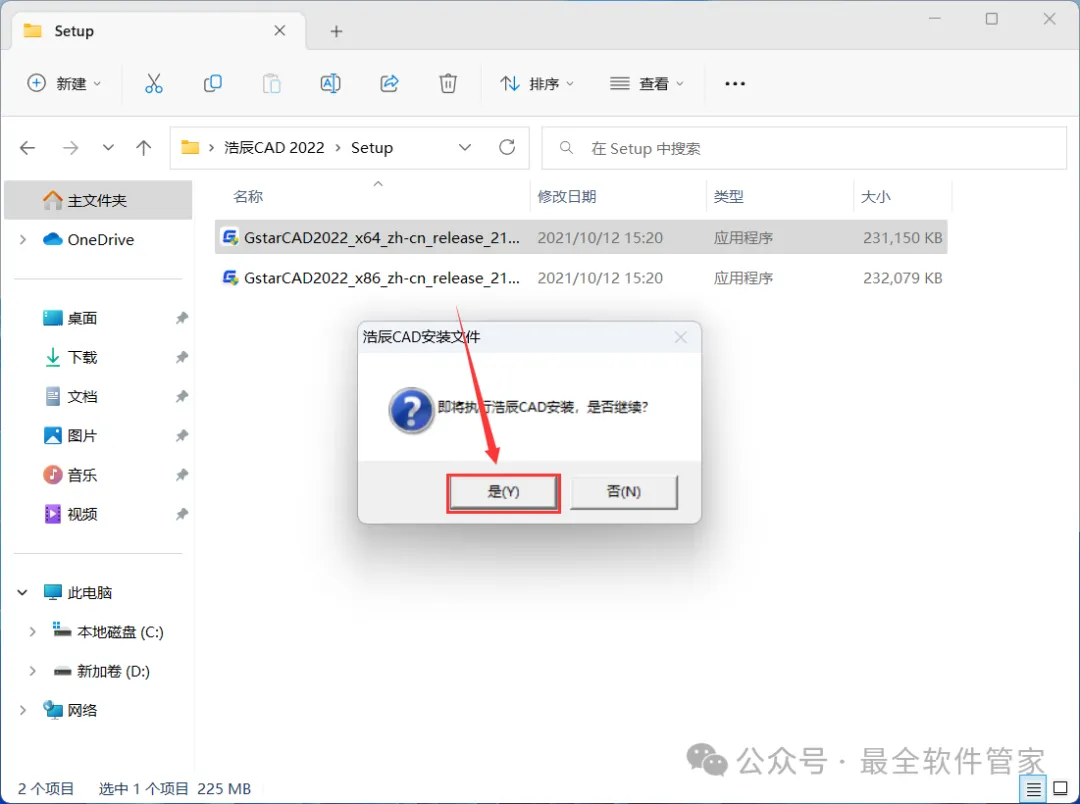Click GstarCAD x86 installer file icon
Image resolution: width=1080 pixels, height=804 pixels.
(230, 278)
